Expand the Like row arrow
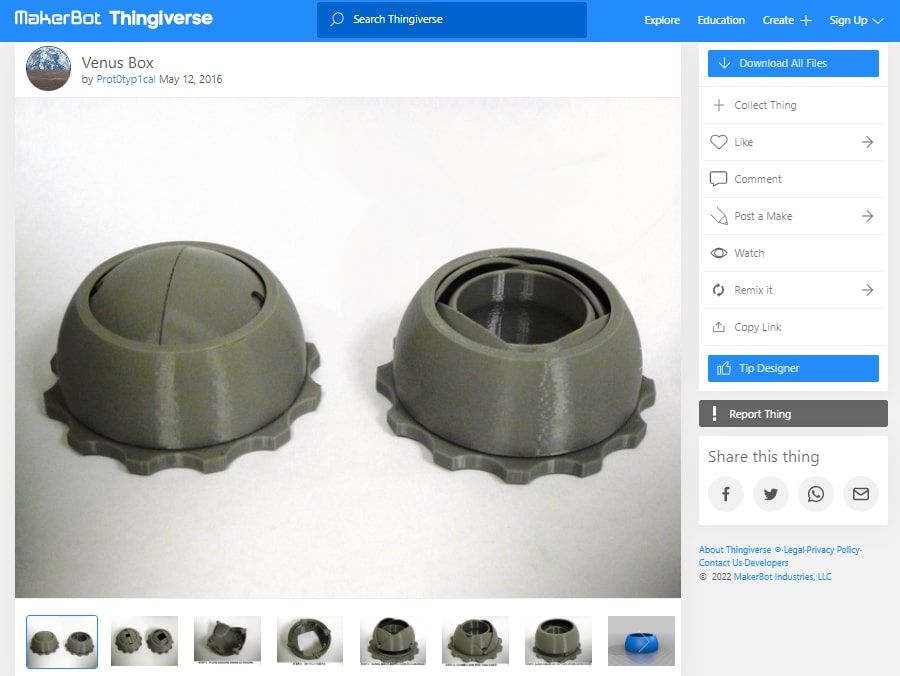Image resolution: width=900 pixels, height=676 pixels. 868,142
